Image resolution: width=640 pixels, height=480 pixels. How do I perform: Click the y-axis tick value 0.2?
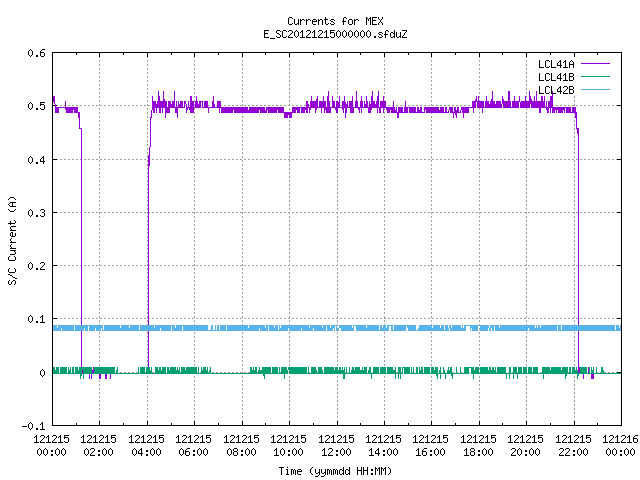tap(36, 266)
